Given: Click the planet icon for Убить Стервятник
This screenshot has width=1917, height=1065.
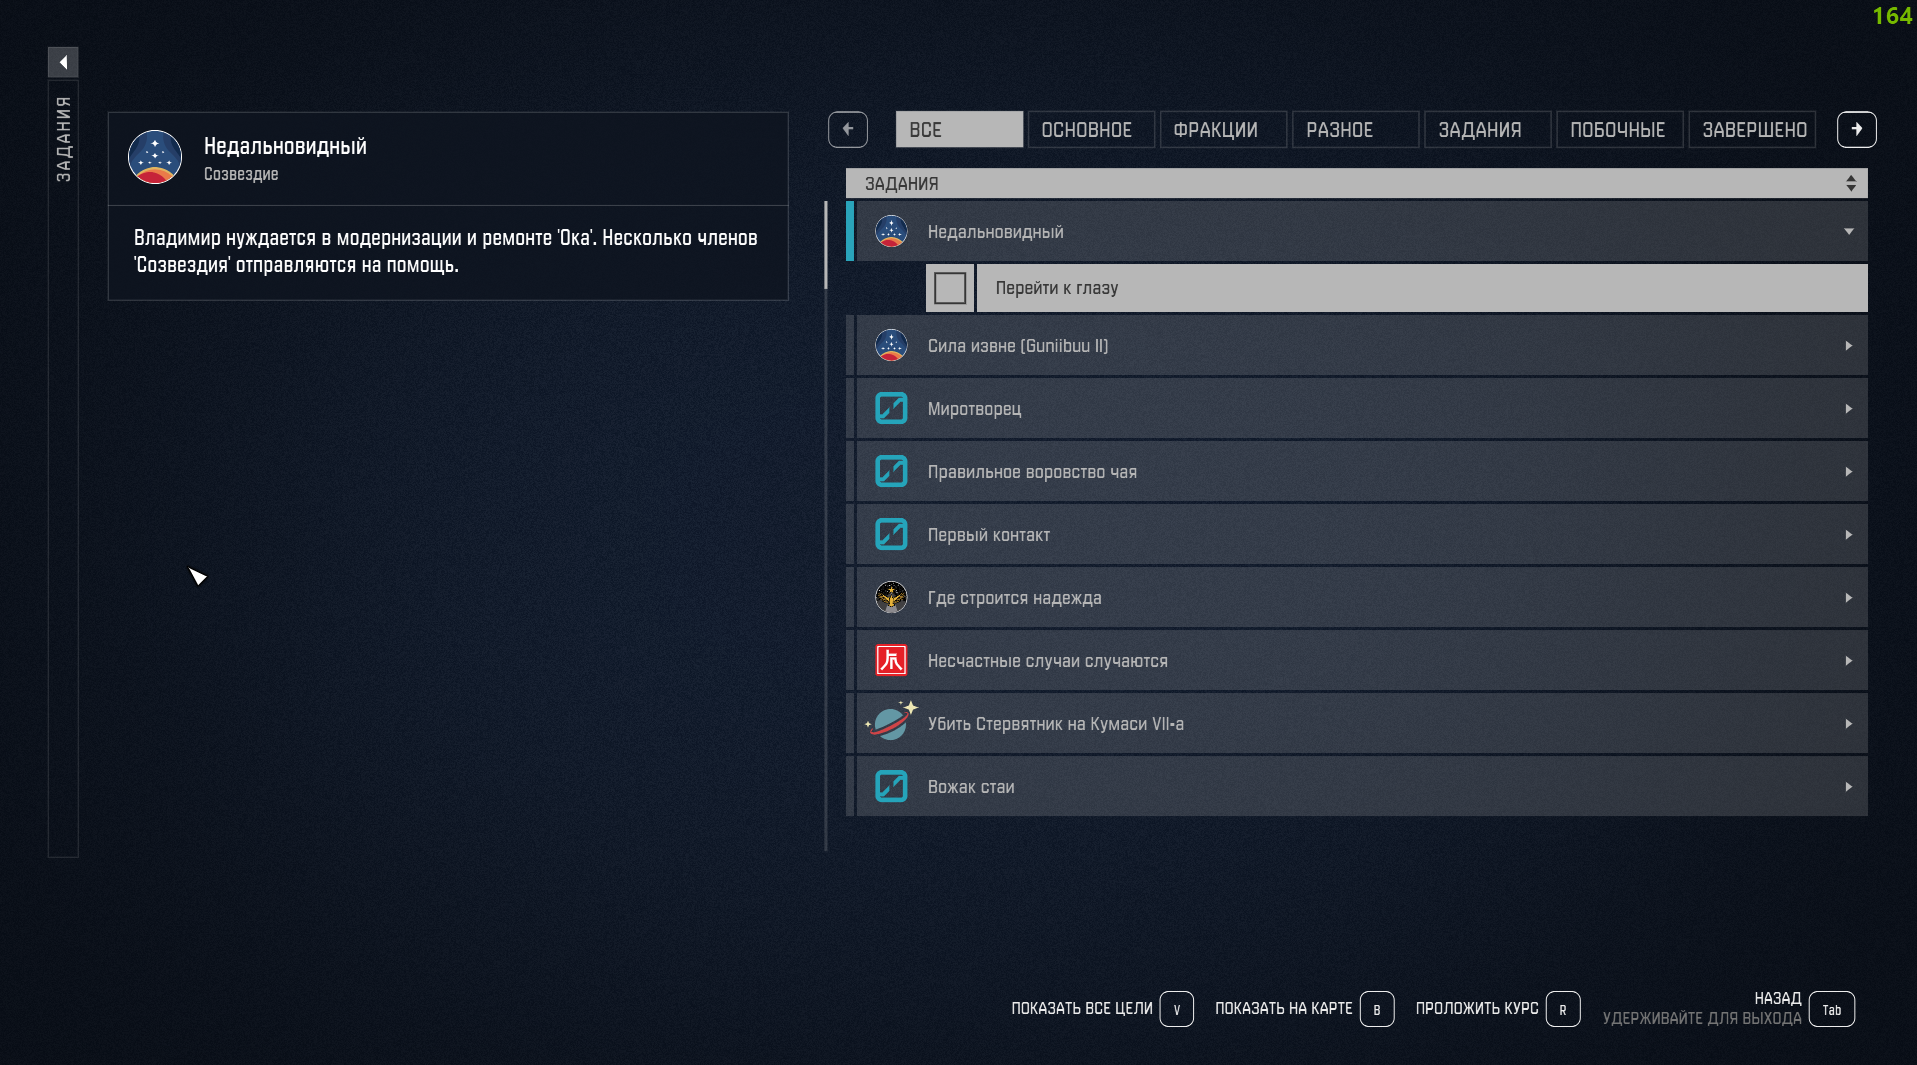Looking at the screenshot, I should [x=891, y=721].
